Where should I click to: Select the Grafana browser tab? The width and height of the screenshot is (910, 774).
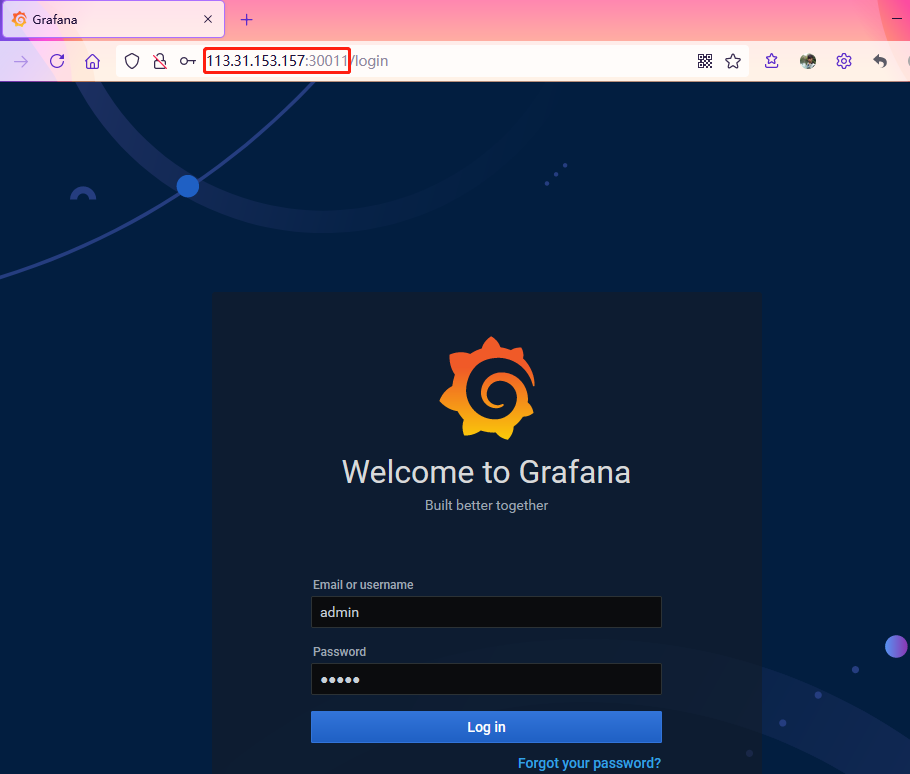coord(100,19)
